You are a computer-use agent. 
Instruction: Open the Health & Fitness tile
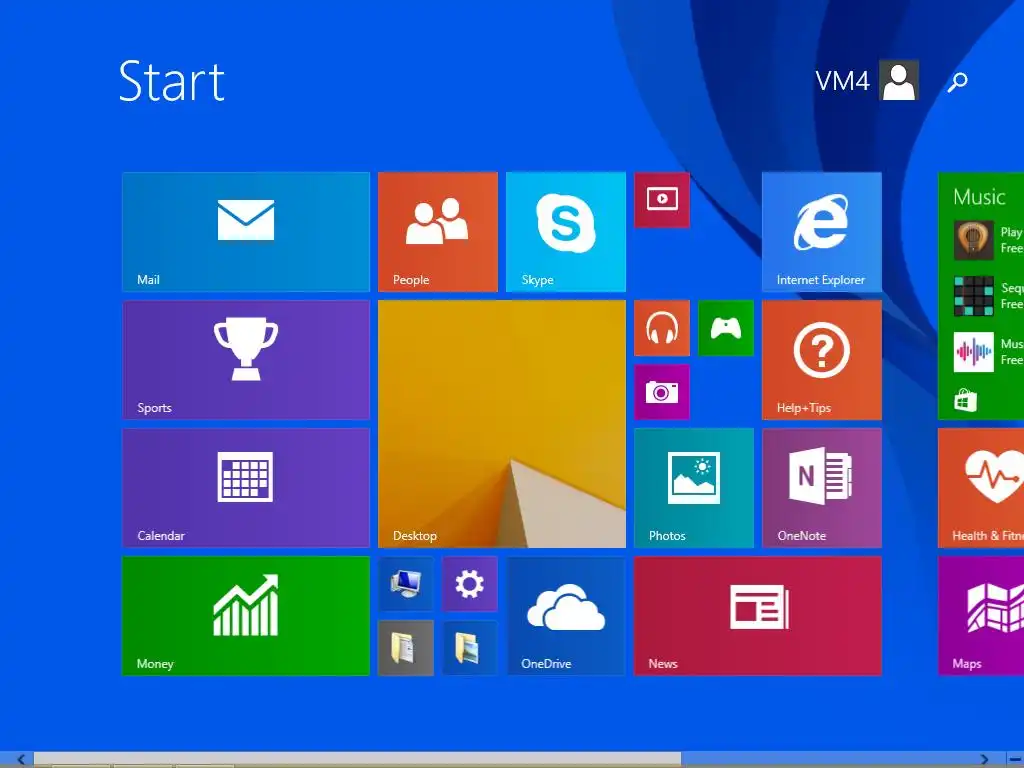[981, 488]
